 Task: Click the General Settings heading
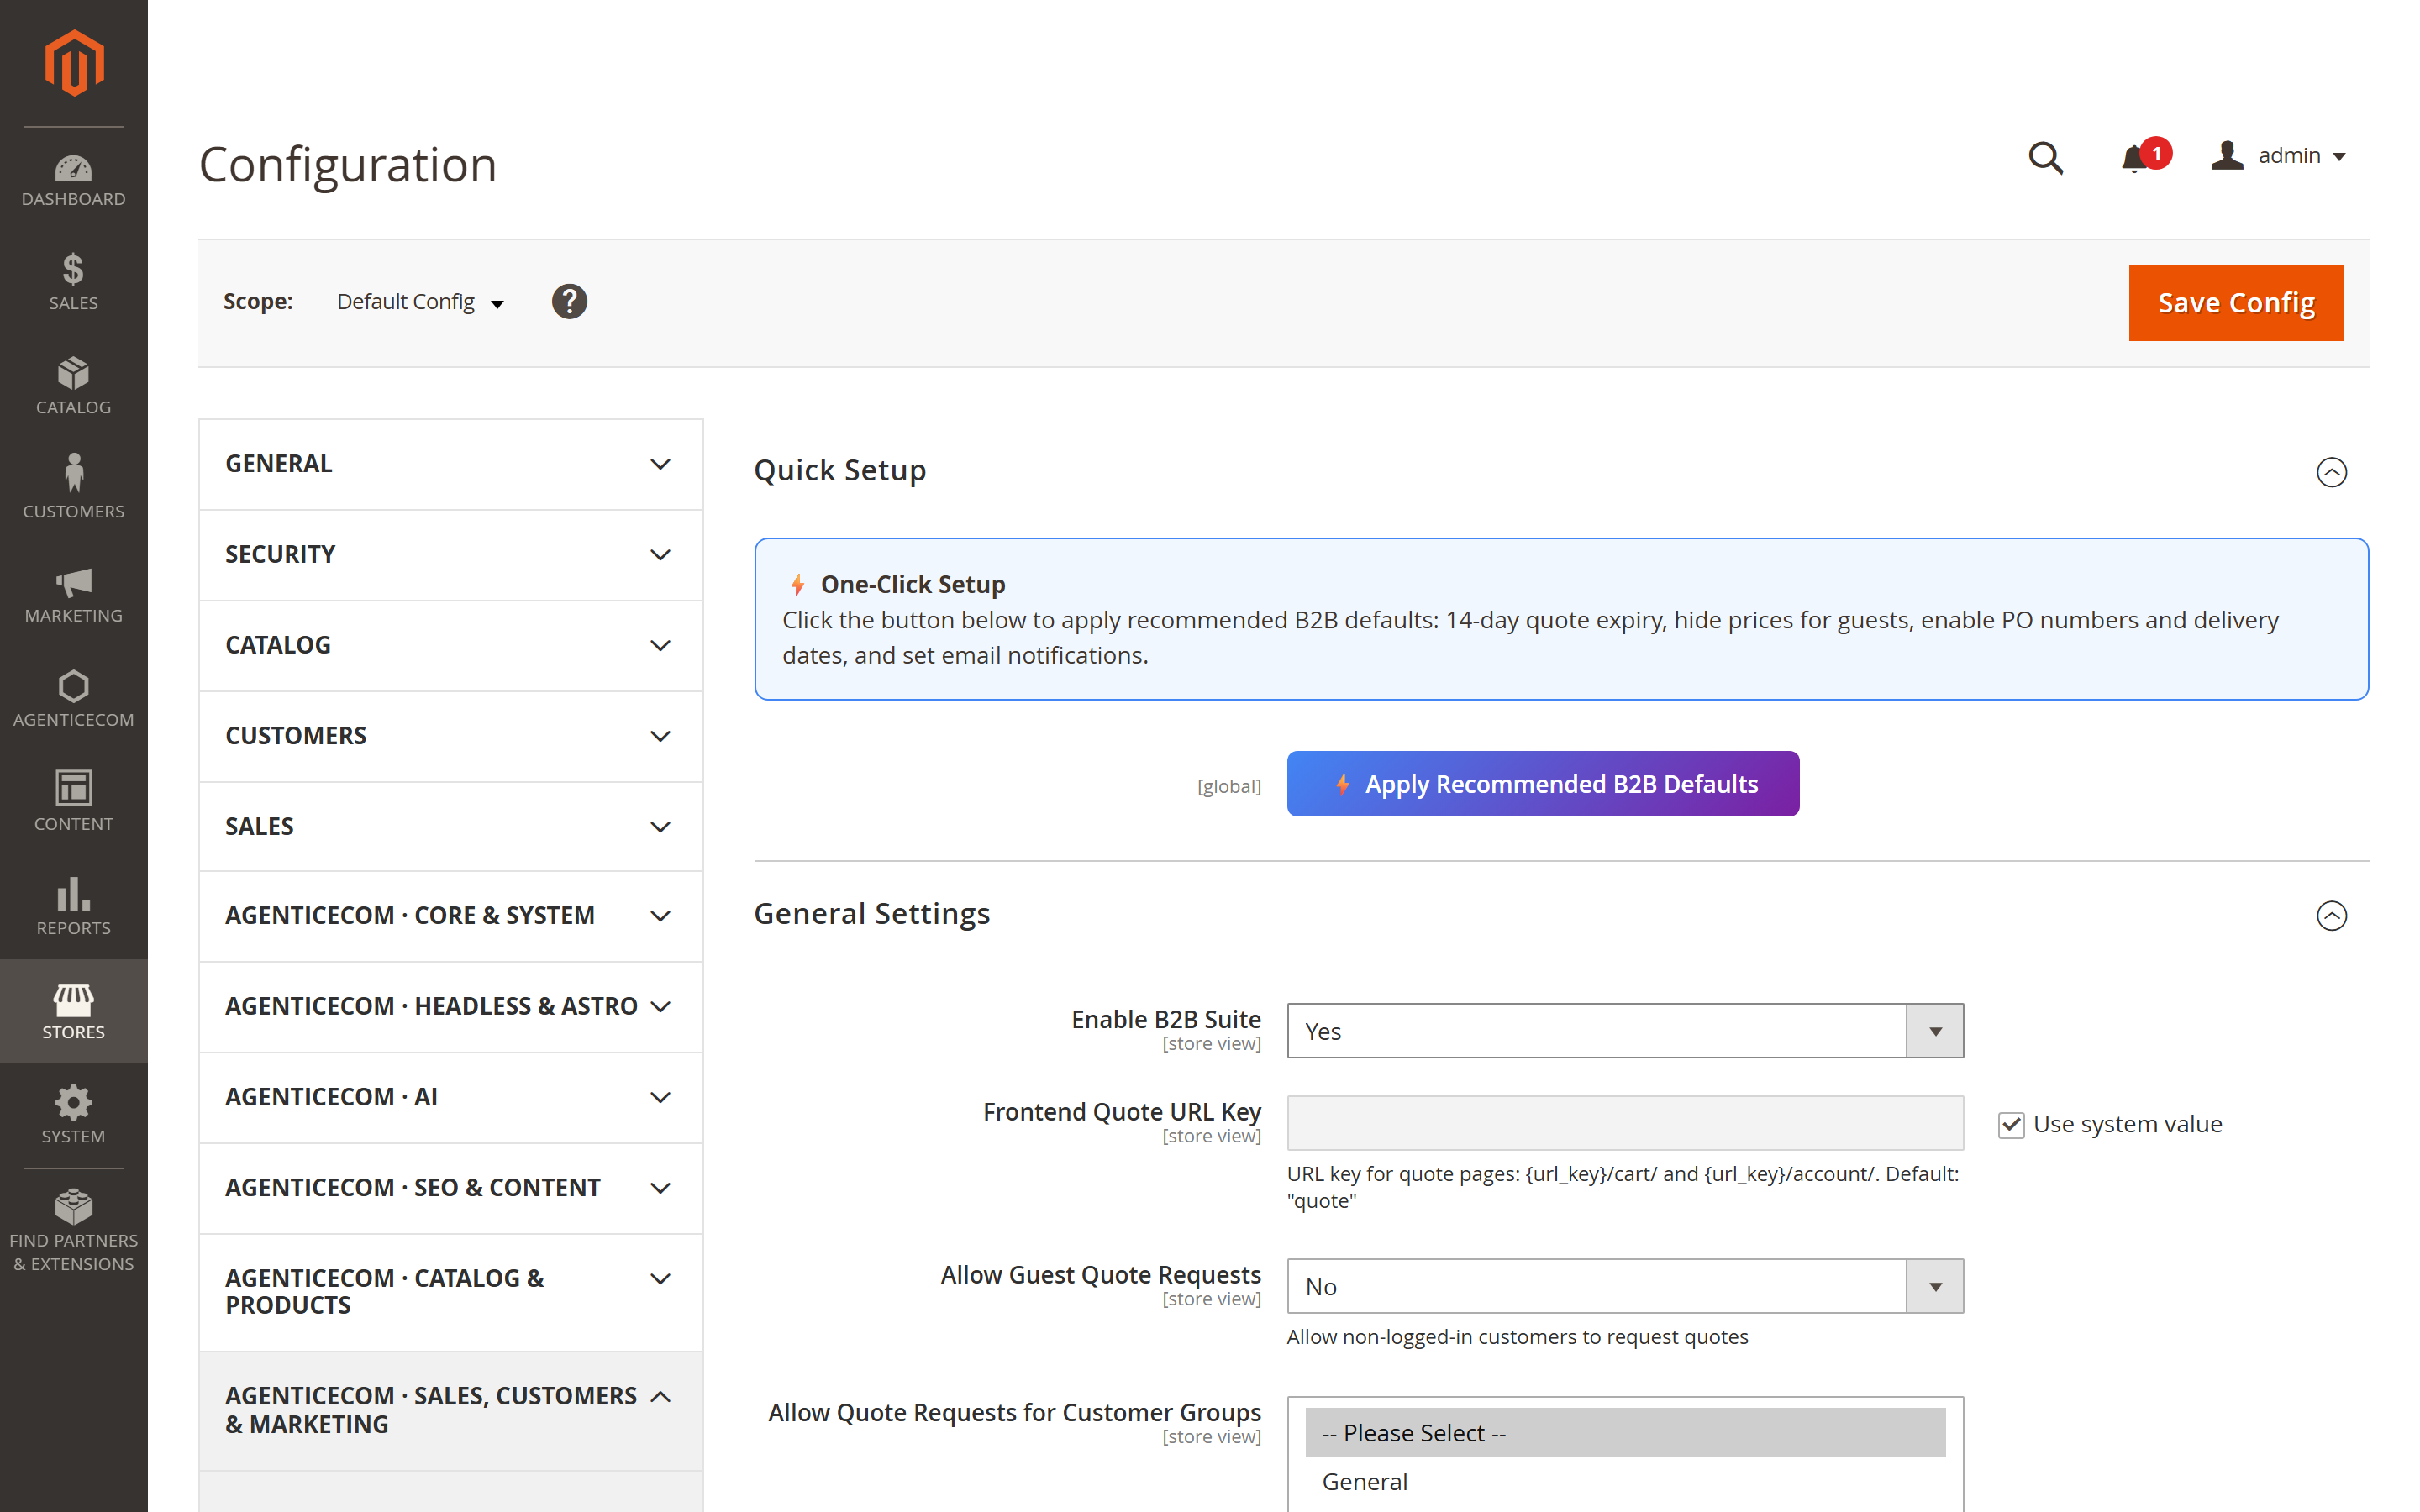(x=872, y=914)
